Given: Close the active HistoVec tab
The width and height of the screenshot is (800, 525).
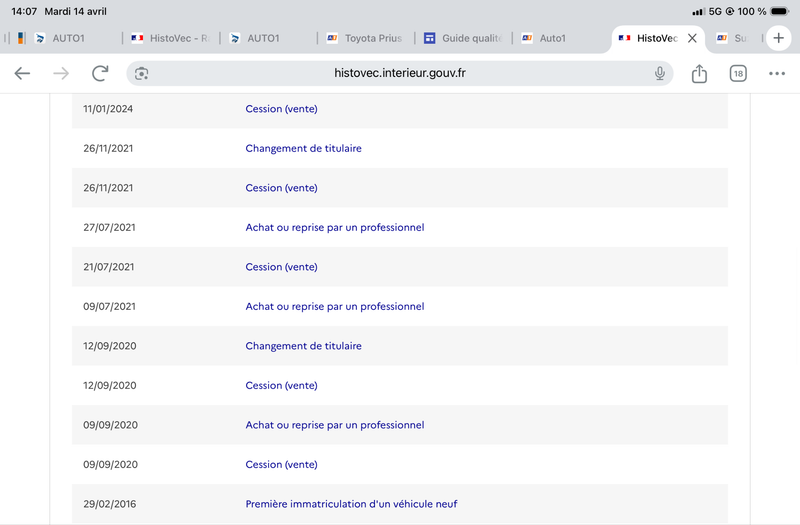Looking at the screenshot, I should click(x=692, y=38).
